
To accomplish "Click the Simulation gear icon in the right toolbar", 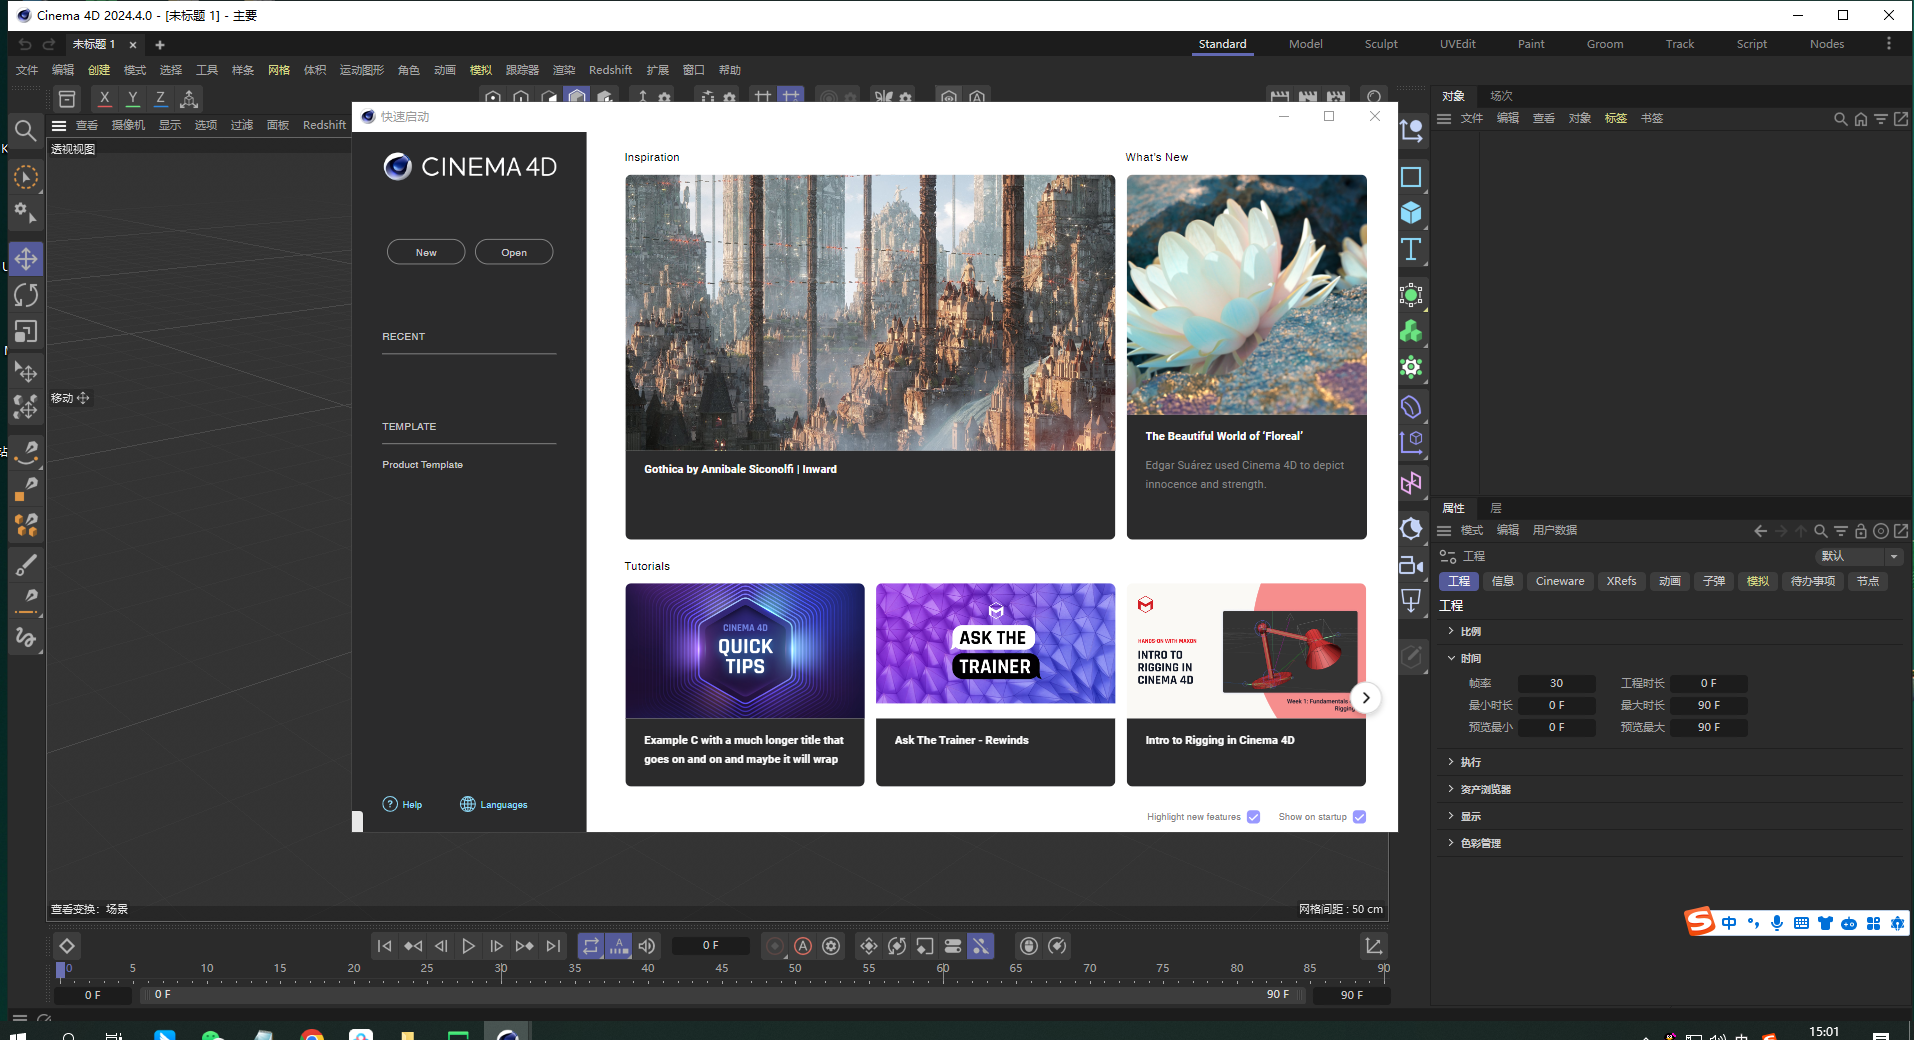I will pos(1411,367).
